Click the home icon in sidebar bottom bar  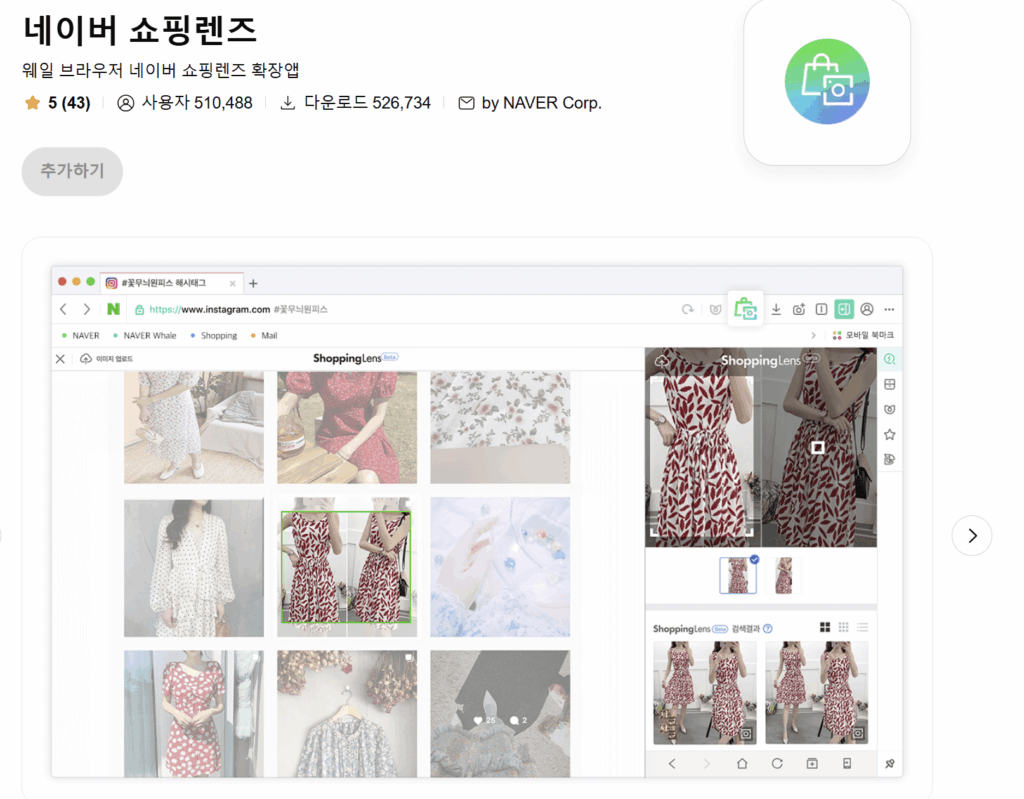tap(742, 763)
